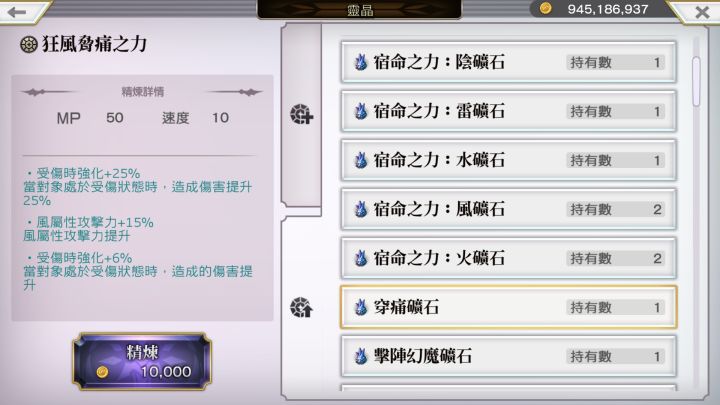The height and width of the screenshot is (405, 720).
Task: Click the ore list scrollbar thumb
Action: [696, 81]
